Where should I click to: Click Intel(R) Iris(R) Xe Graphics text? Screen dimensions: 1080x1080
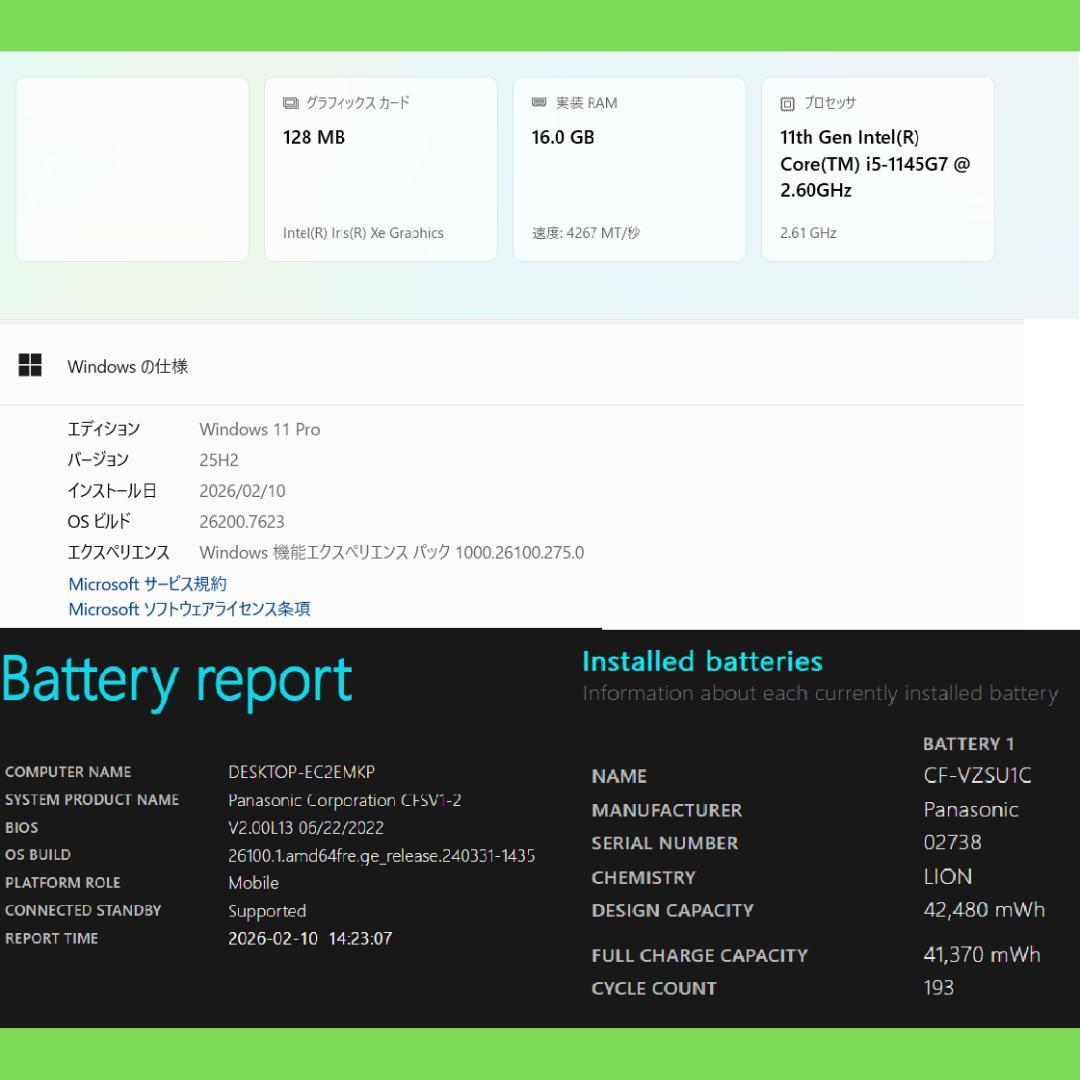(363, 233)
